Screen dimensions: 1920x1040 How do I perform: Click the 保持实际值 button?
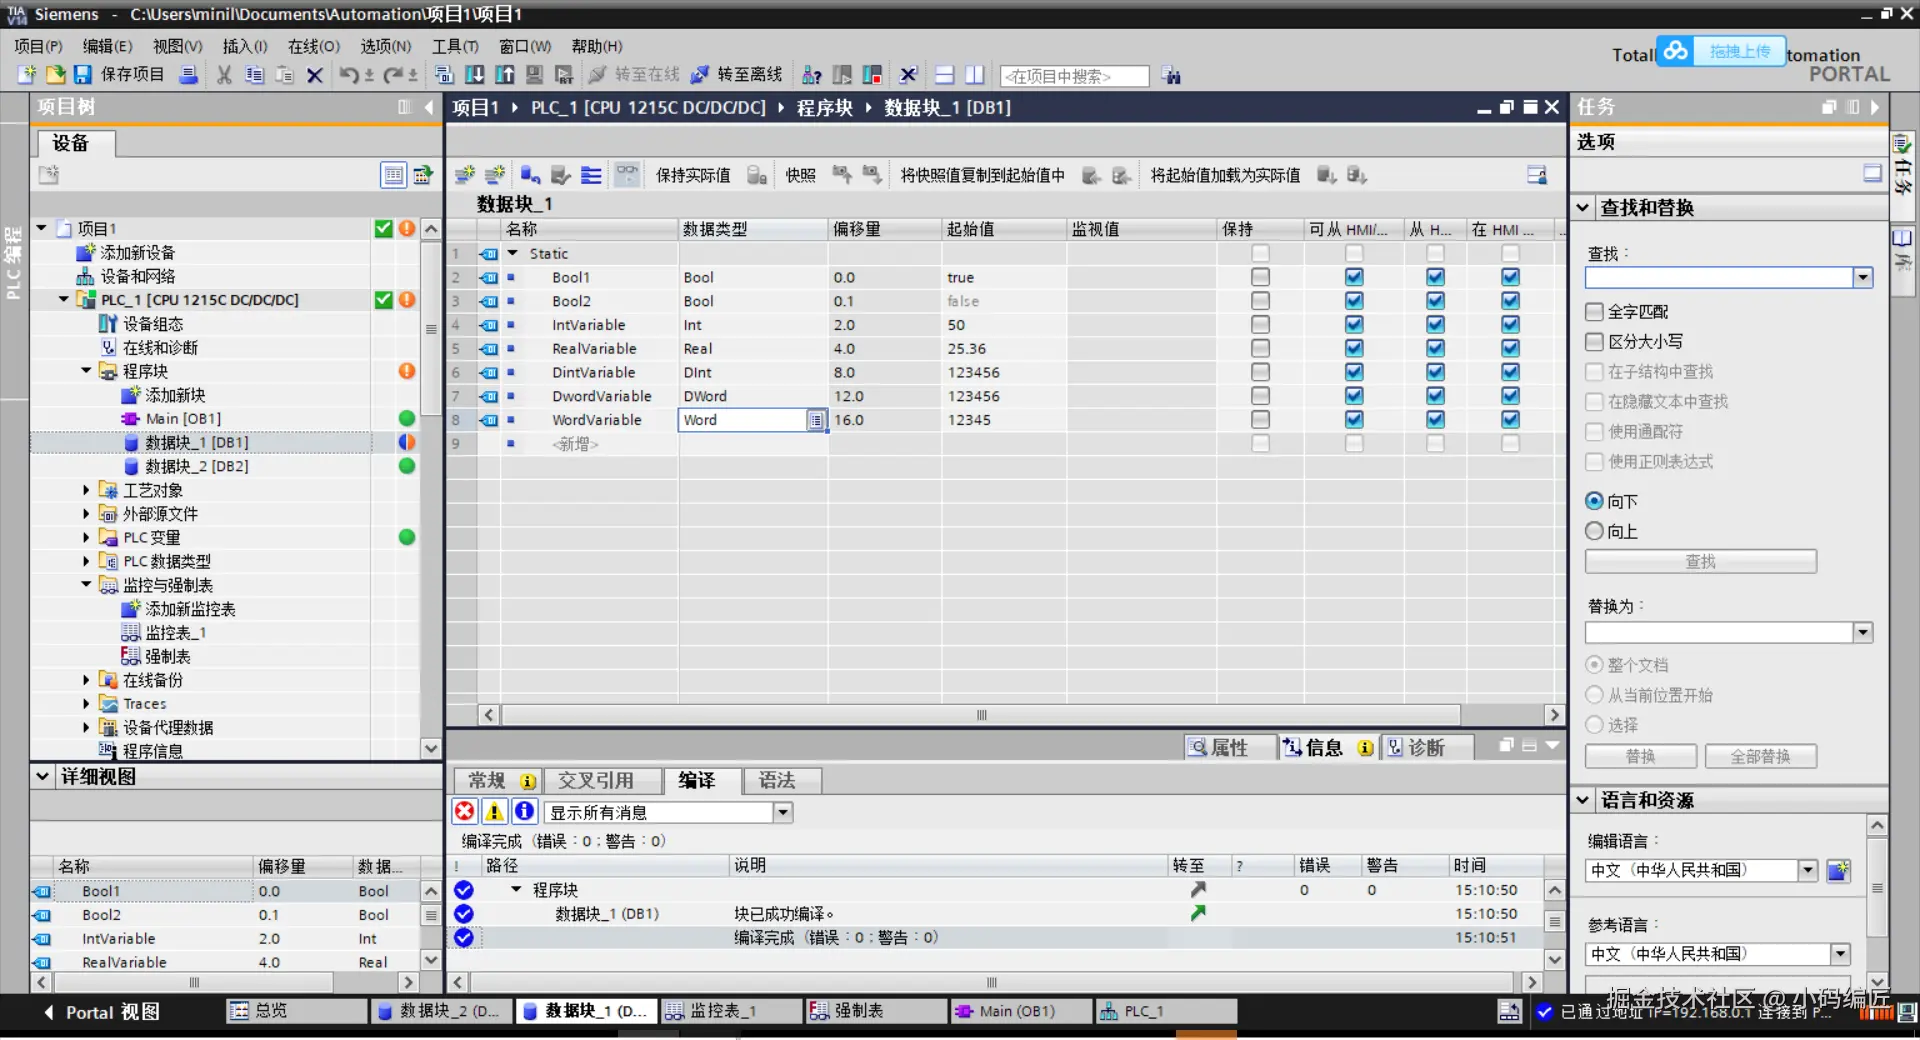point(693,175)
